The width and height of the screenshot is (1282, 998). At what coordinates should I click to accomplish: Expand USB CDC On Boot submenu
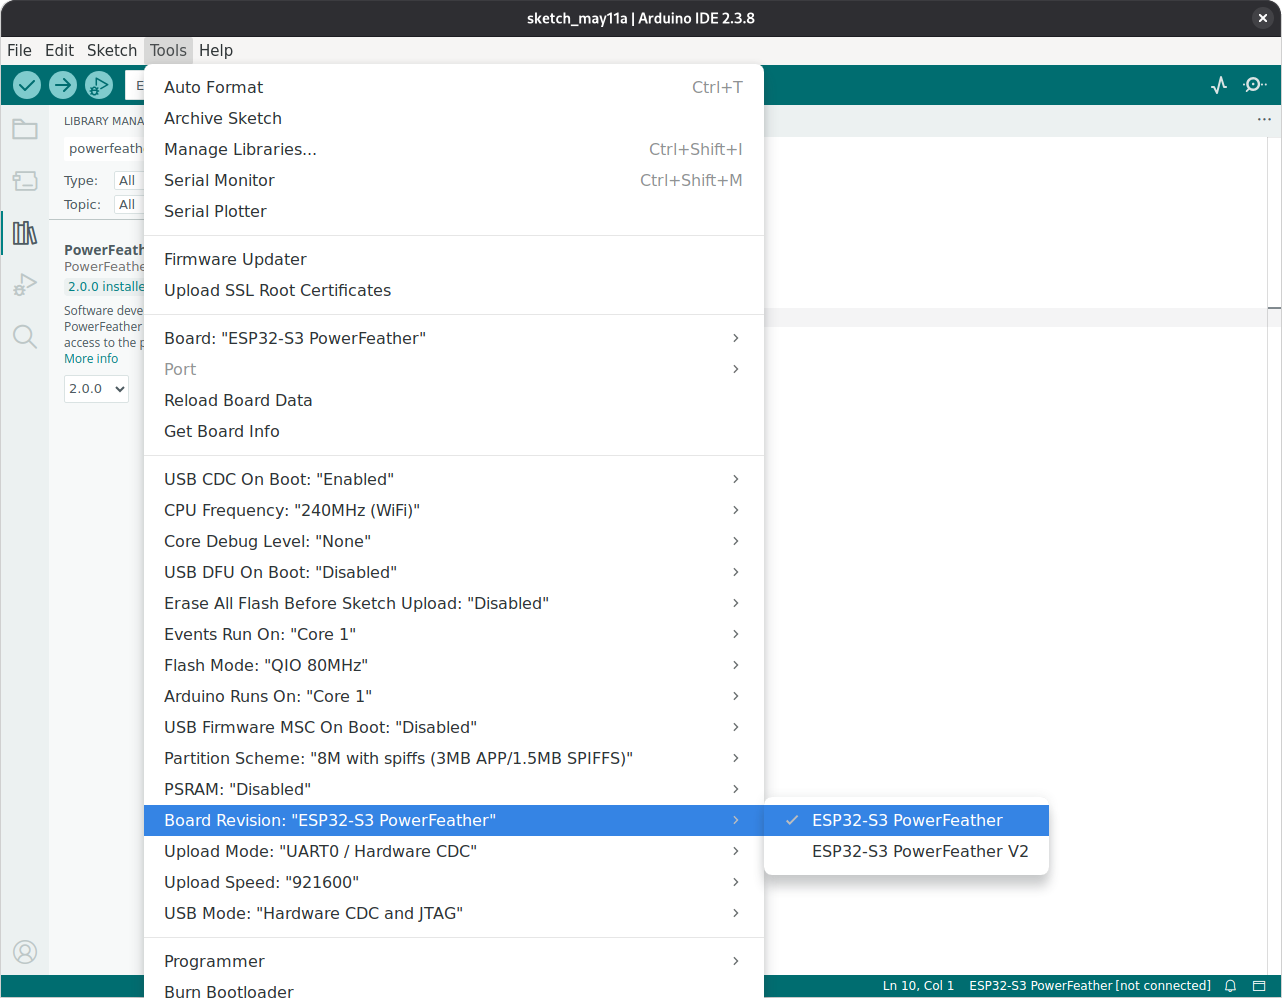click(454, 479)
